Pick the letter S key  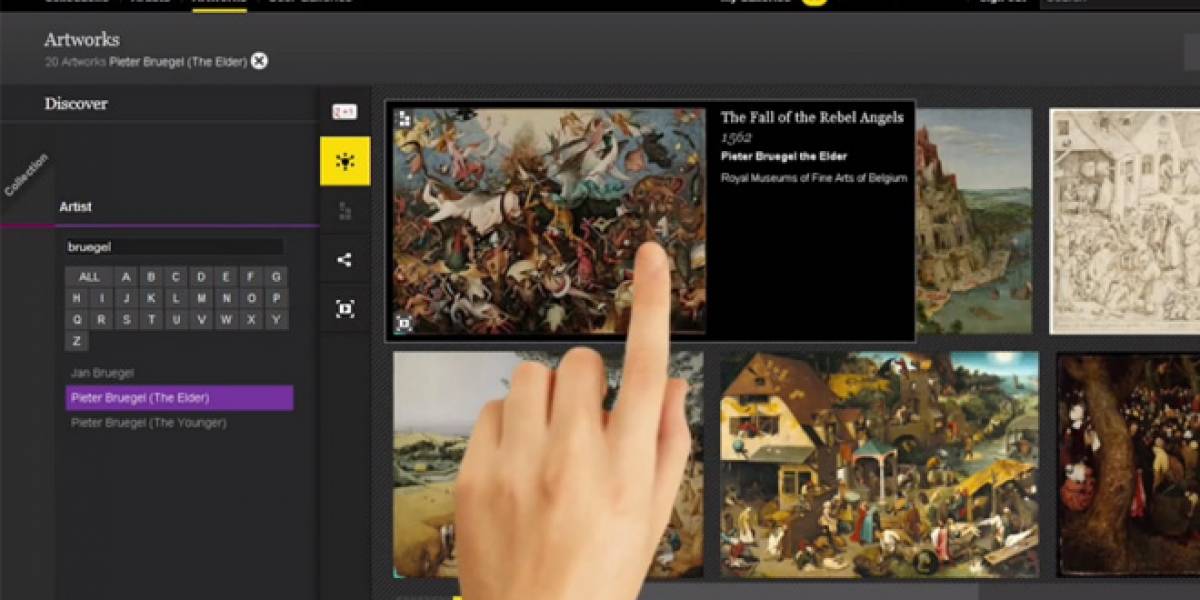127,320
